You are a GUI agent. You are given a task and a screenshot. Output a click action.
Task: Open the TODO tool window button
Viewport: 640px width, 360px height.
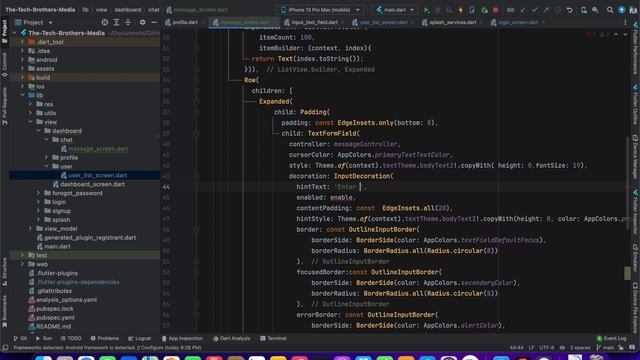(x=71, y=338)
